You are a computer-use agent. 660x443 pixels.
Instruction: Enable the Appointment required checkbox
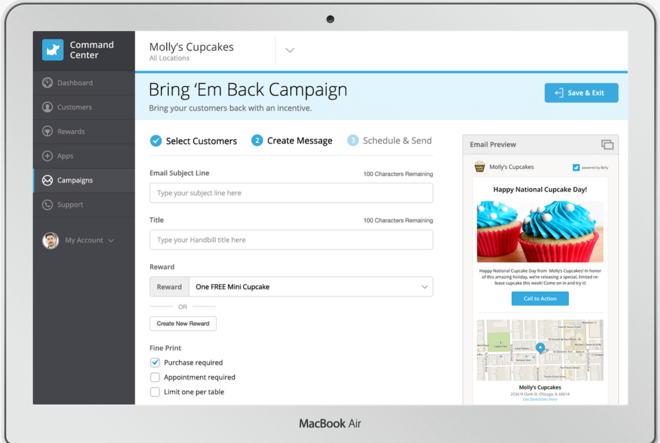[155, 378]
